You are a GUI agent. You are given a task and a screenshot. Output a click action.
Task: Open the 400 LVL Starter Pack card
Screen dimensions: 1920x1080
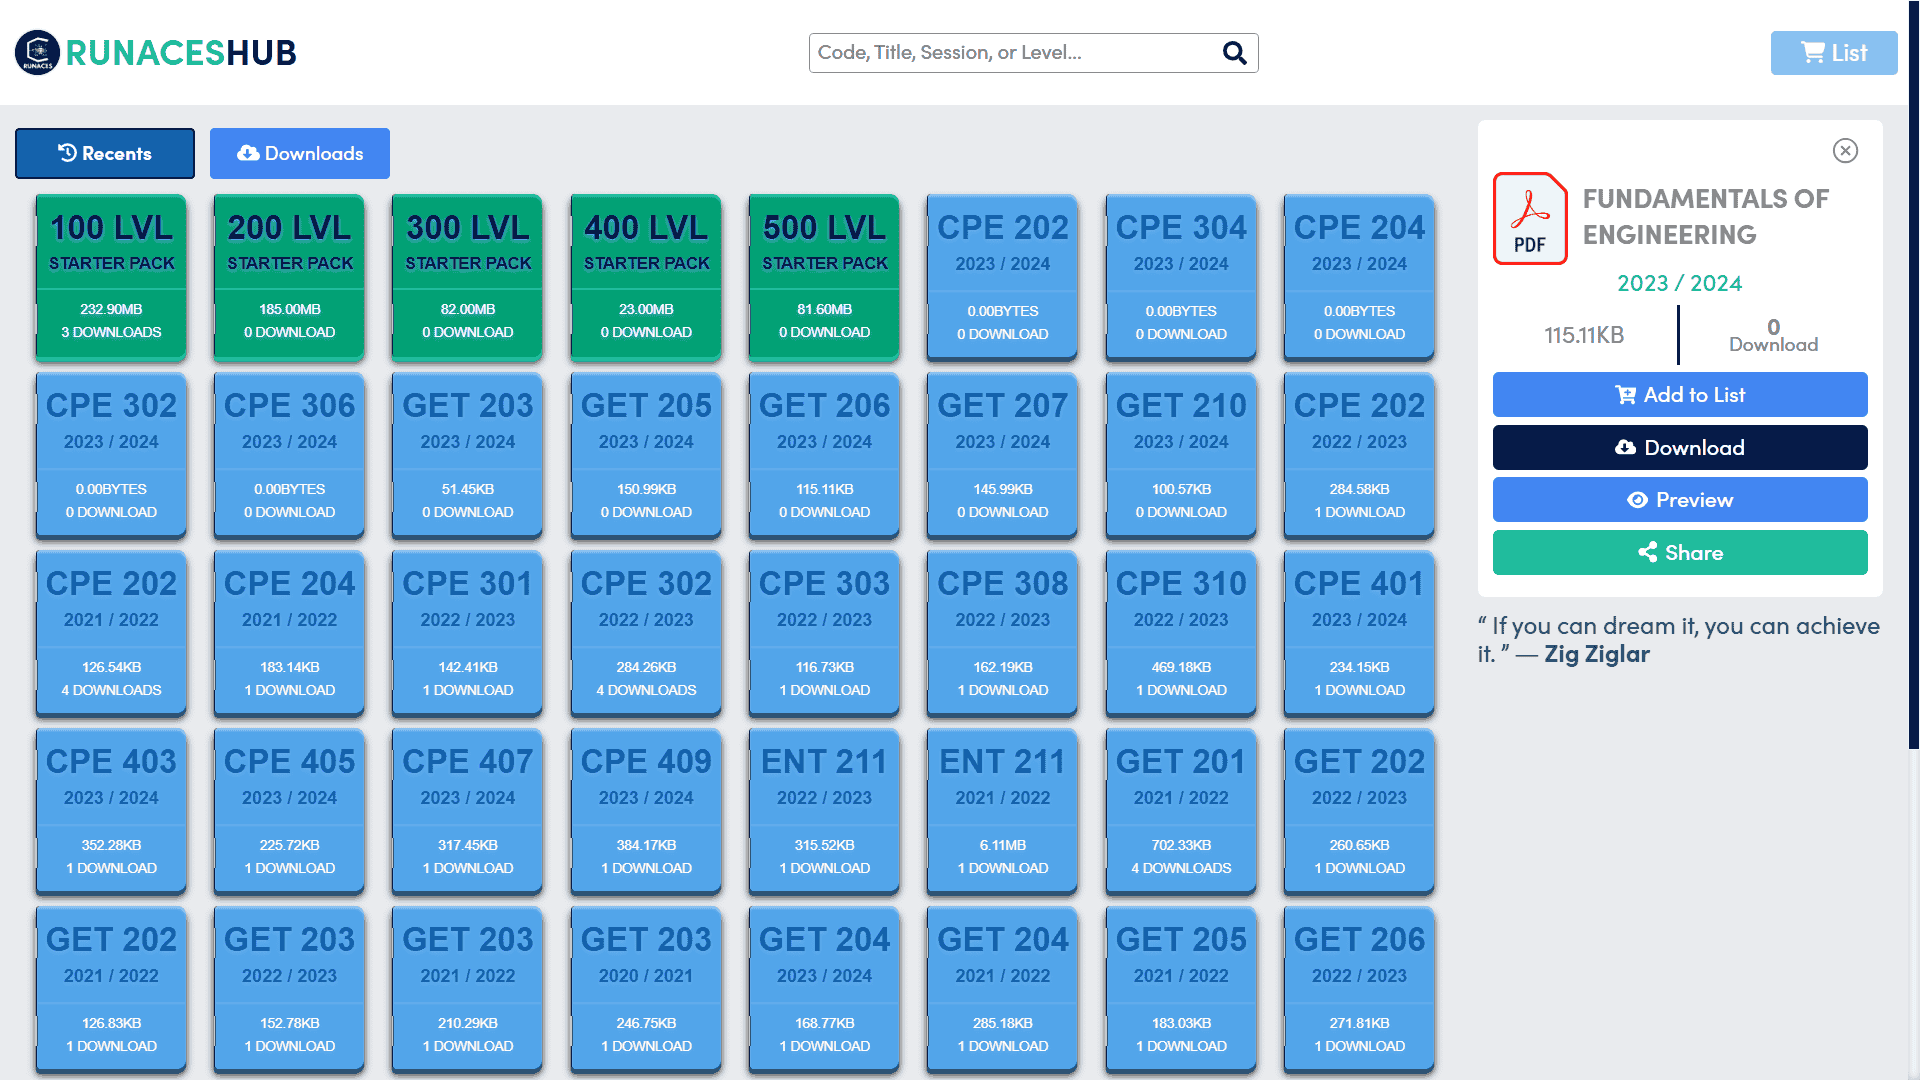[646, 277]
